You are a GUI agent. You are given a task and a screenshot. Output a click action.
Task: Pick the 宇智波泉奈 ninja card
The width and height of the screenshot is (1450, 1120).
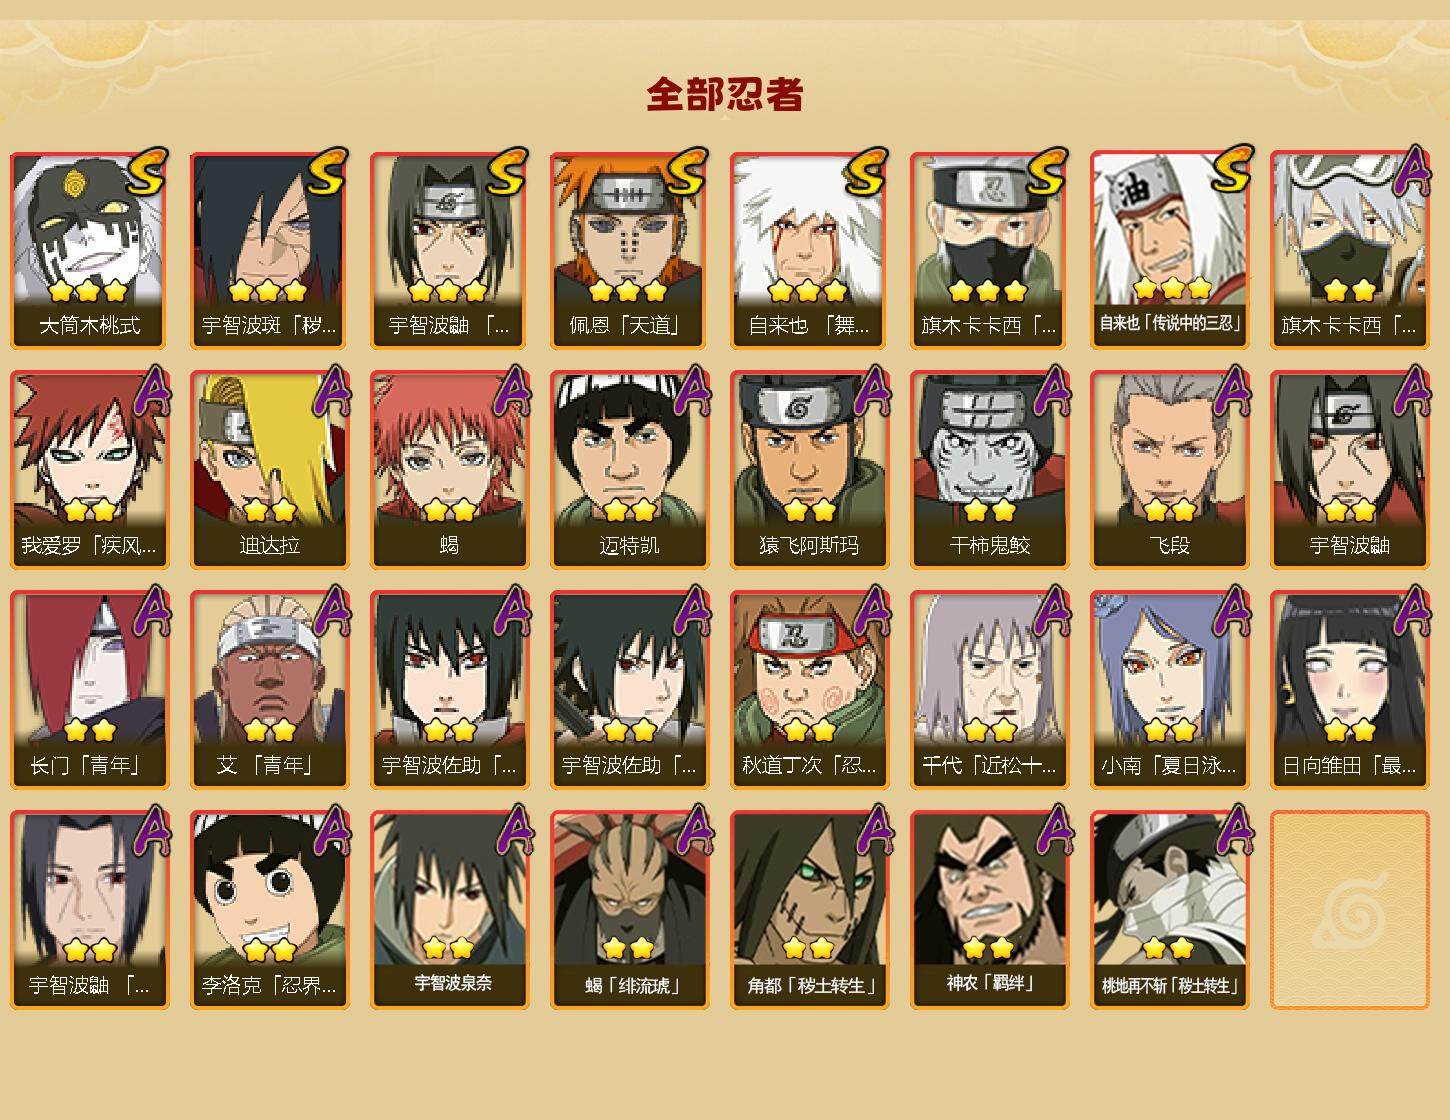(449, 910)
